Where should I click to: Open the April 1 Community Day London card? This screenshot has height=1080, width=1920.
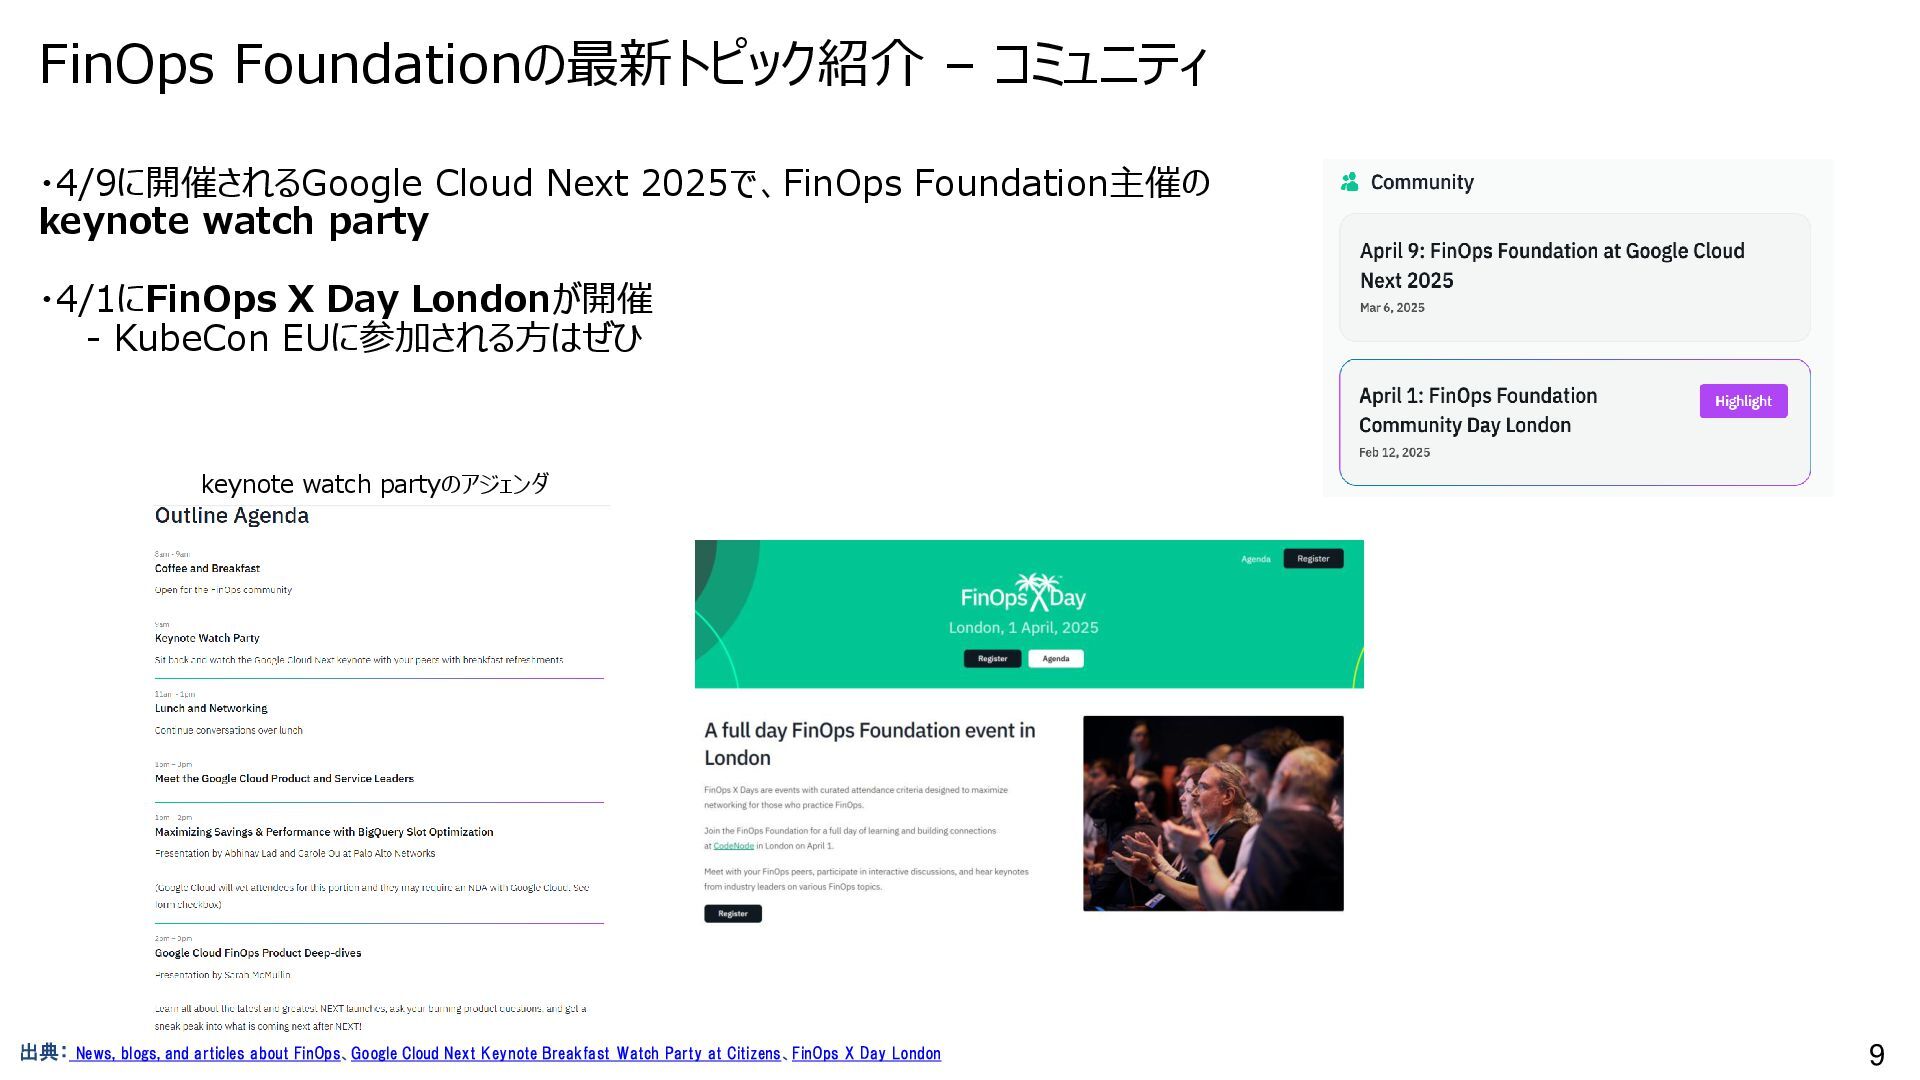1574,422
